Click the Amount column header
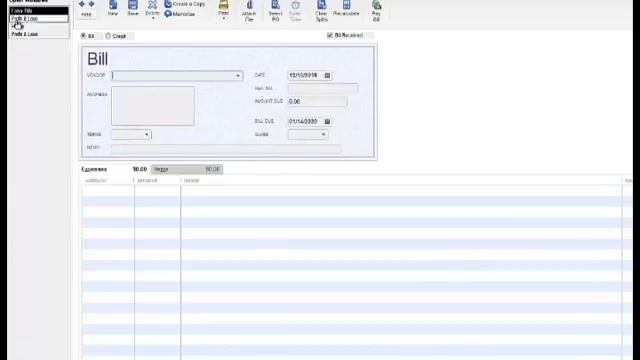 [x=157, y=180]
